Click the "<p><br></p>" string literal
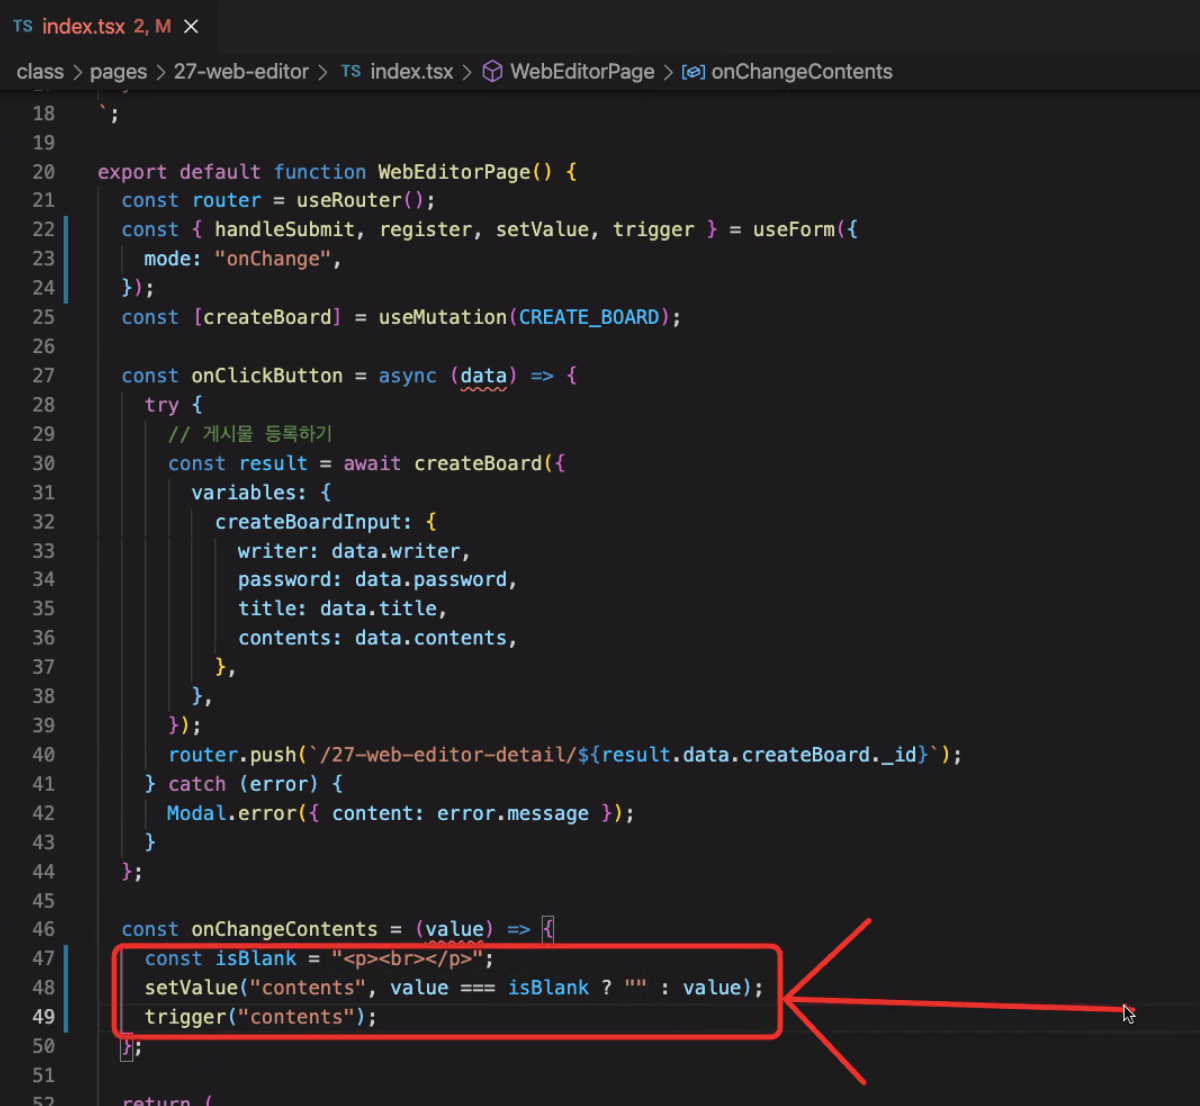1200x1106 pixels. point(408,959)
